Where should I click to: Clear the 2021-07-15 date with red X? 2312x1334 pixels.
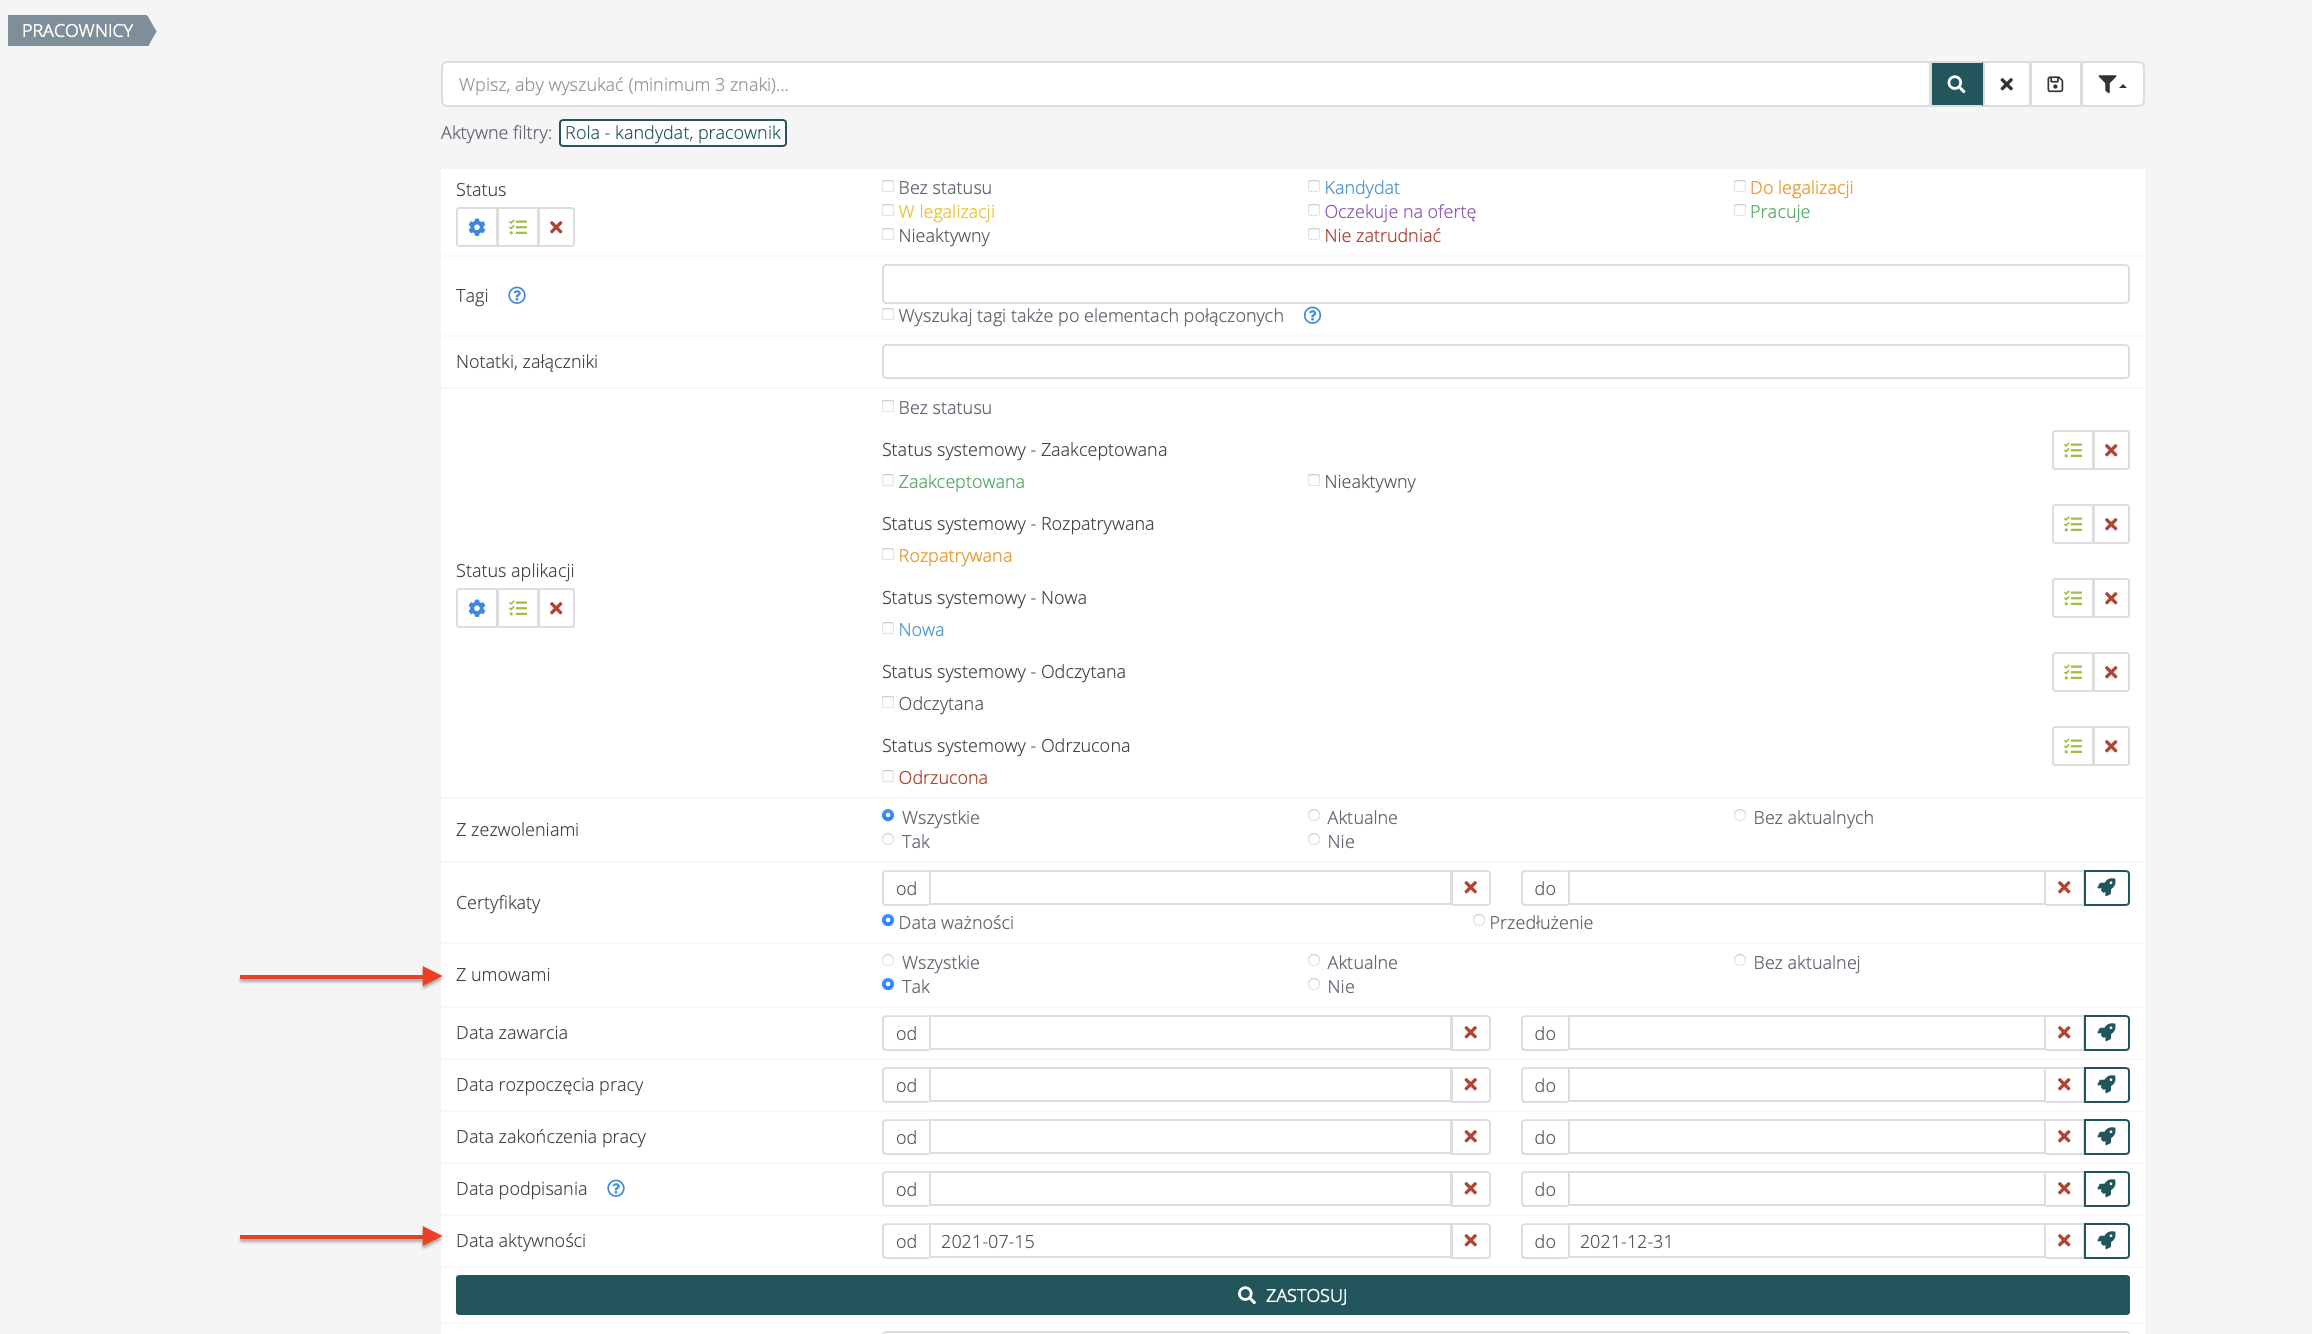click(1470, 1241)
